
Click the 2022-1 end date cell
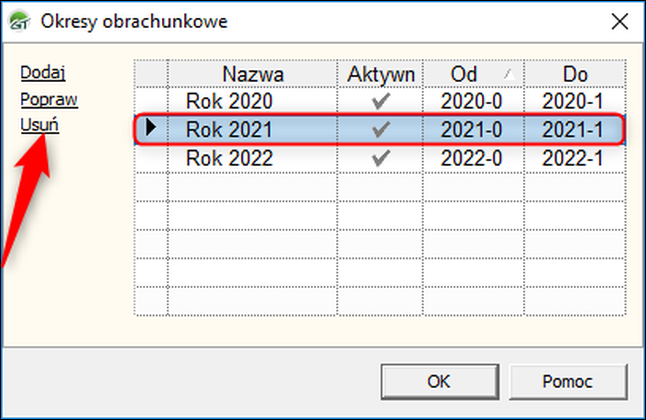pyautogui.click(x=573, y=158)
